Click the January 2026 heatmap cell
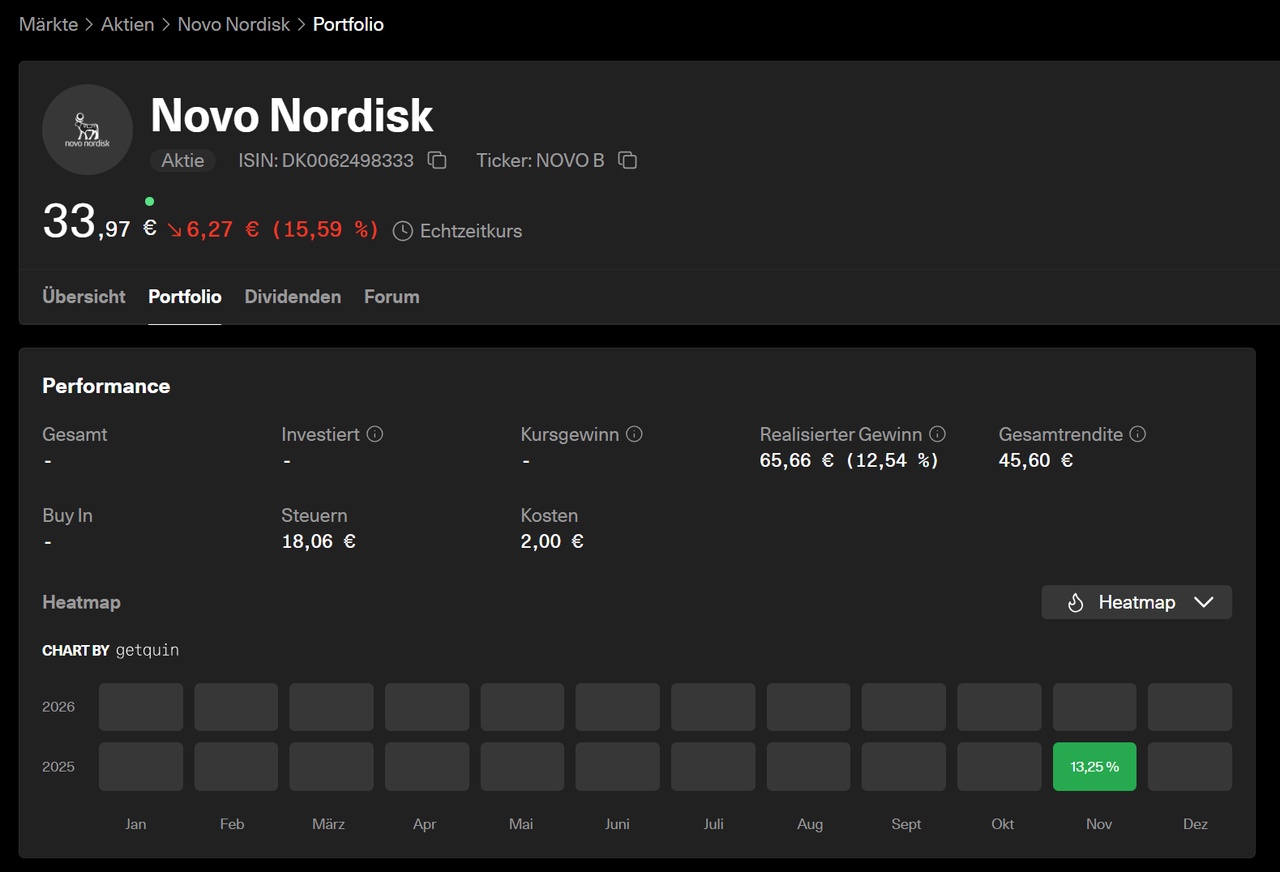This screenshot has height=872, width=1280. pos(140,707)
